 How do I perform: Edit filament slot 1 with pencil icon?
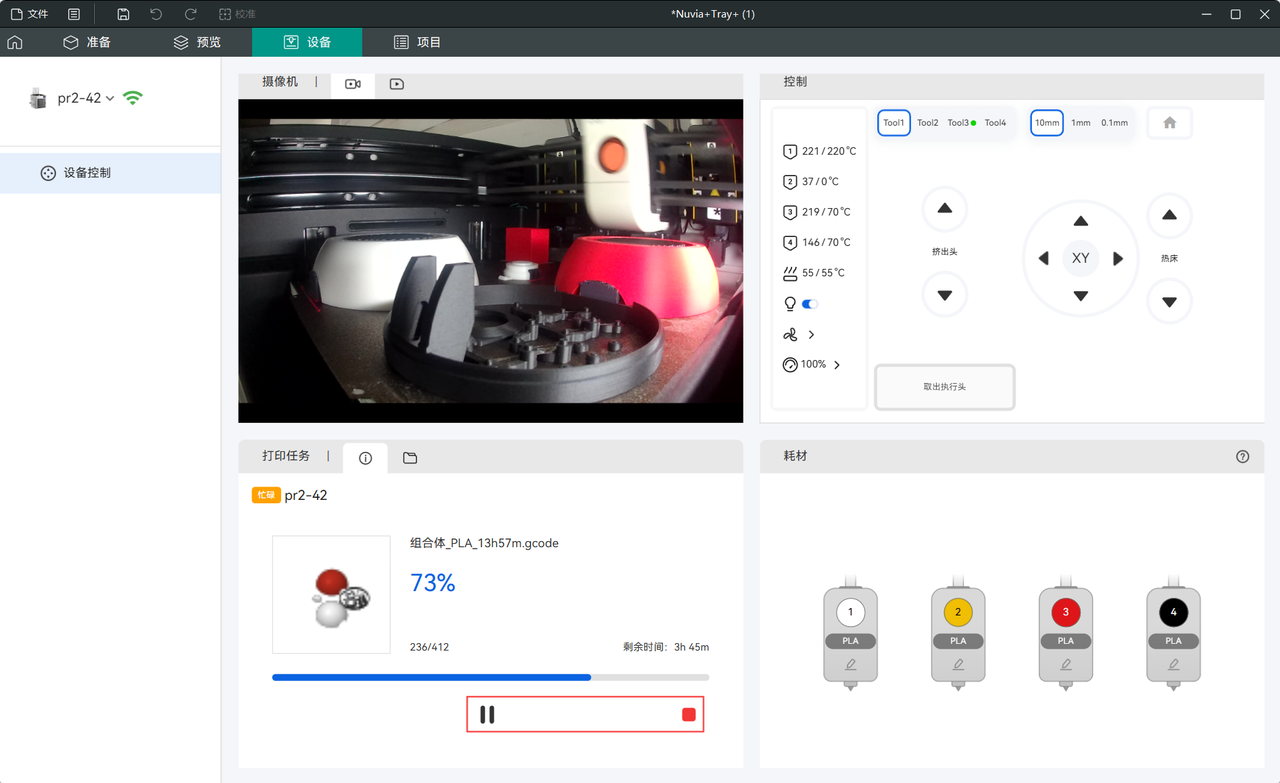(851, 663)
